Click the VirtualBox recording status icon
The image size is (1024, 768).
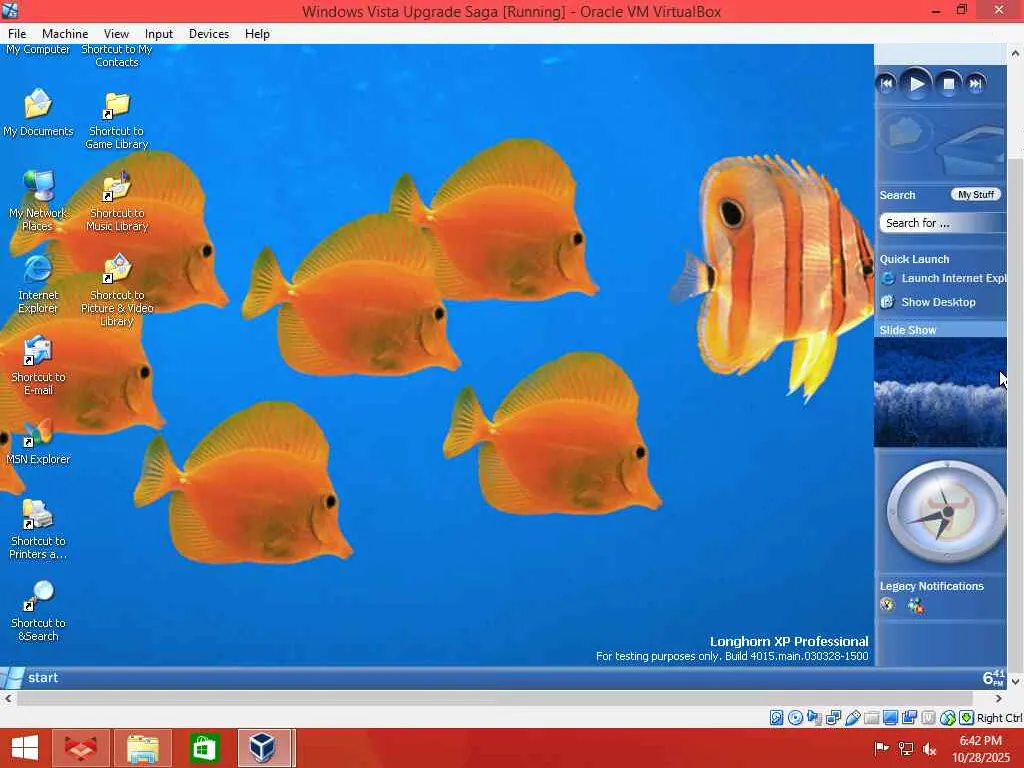[909, 718]
